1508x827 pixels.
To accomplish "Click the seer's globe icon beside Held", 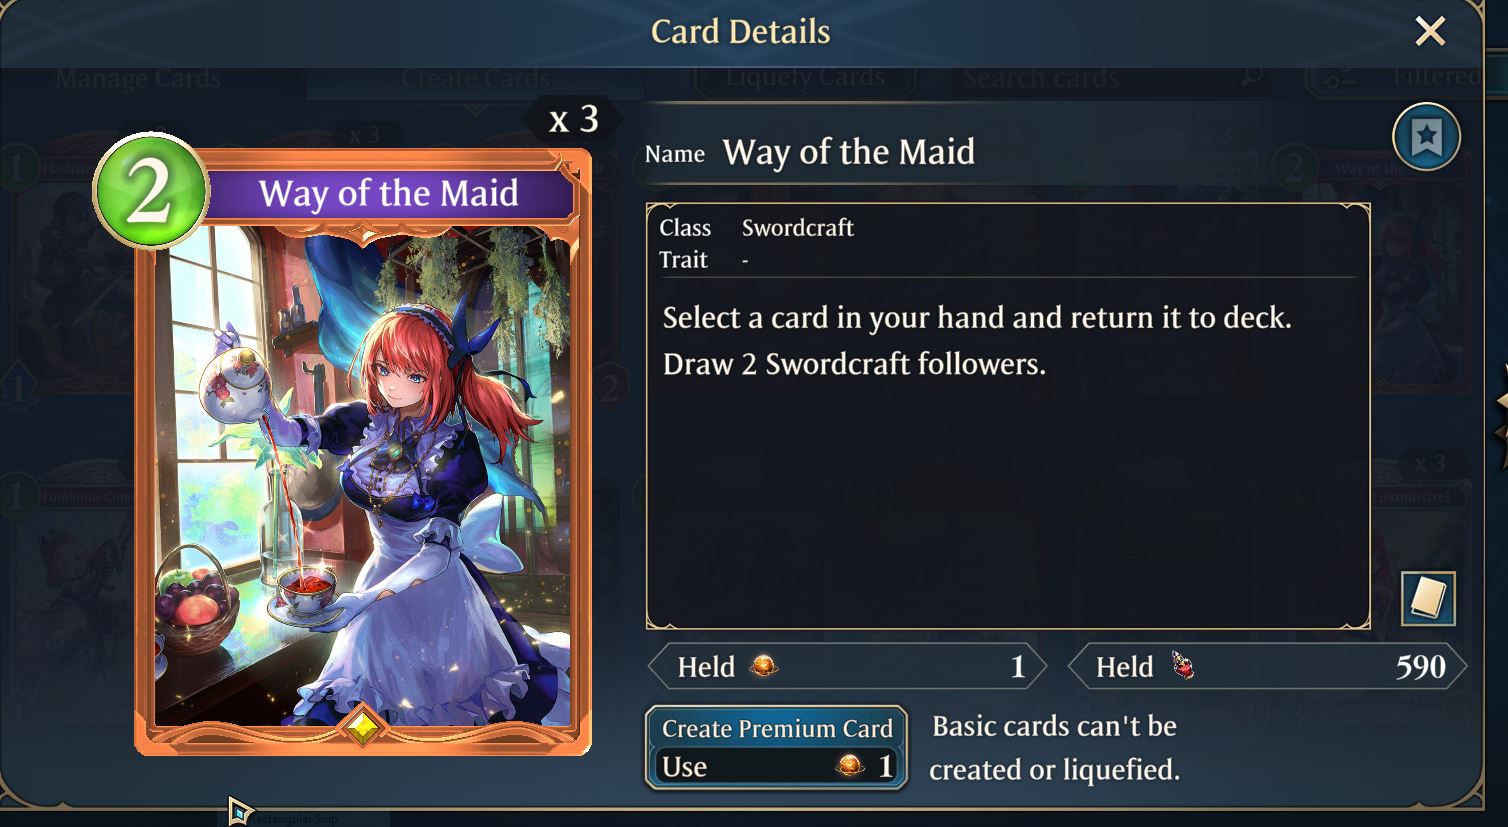I will [x=764, y=666].
